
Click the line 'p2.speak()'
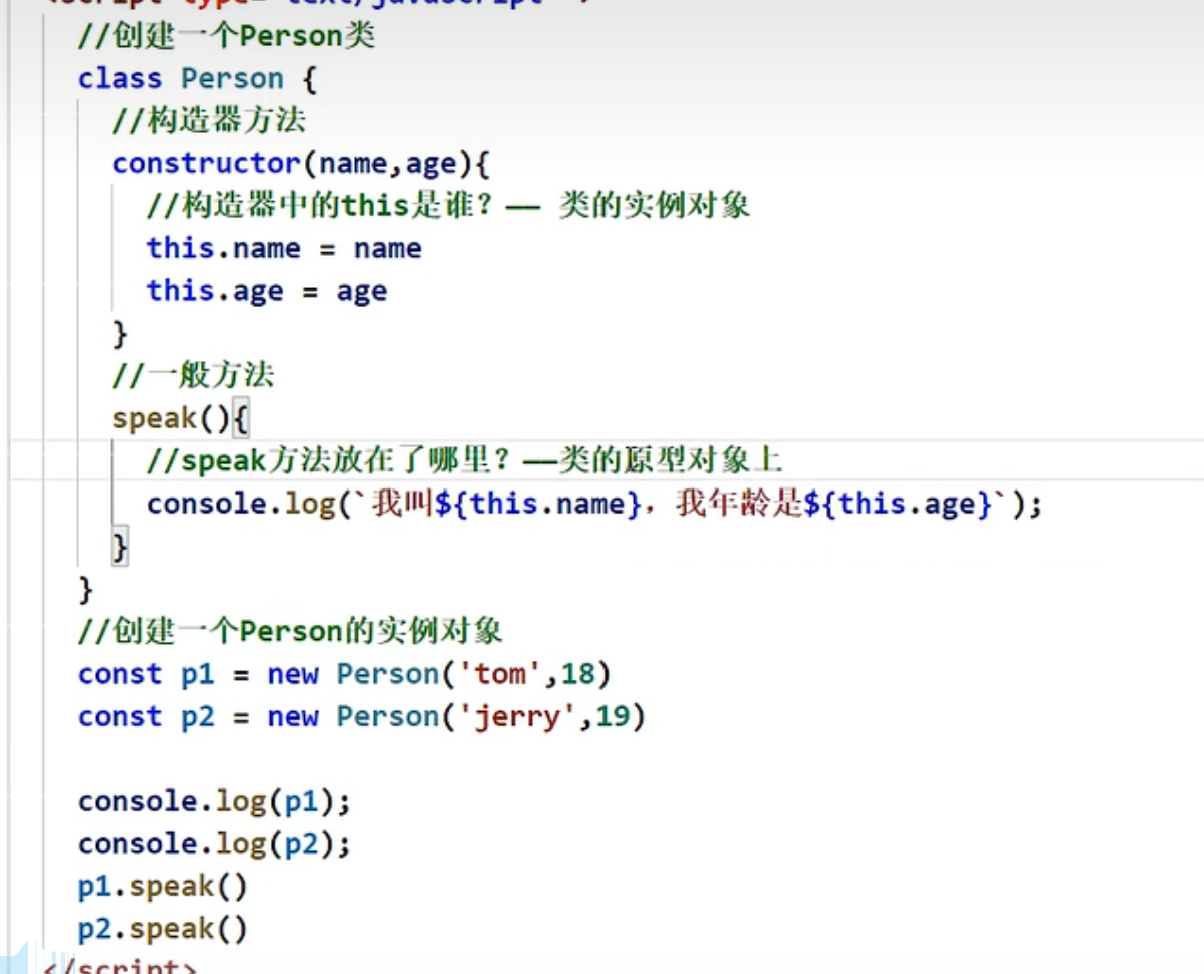pos(163,929)
